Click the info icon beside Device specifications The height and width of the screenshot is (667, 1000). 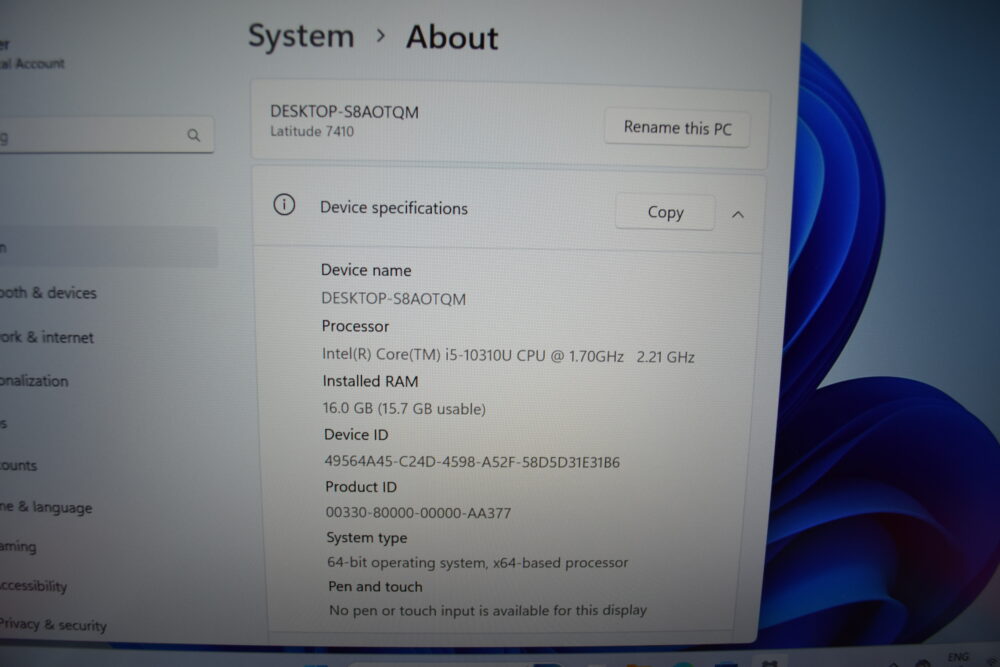(284, 205)
